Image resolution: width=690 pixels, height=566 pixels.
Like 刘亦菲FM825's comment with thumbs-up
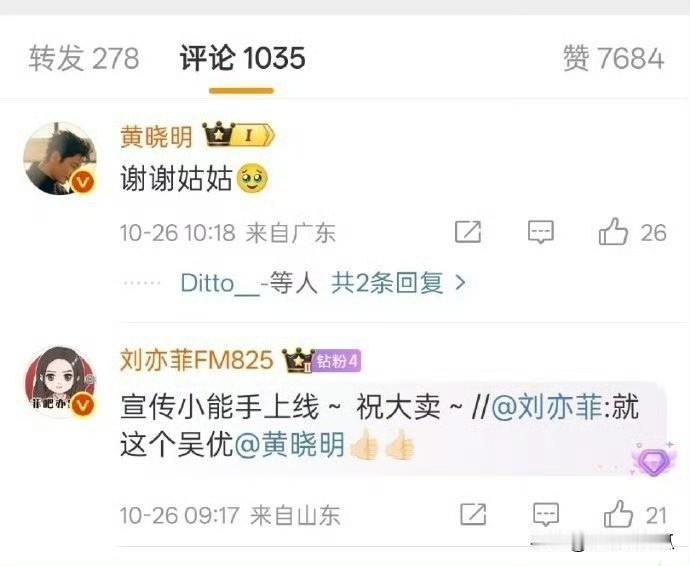pyautogui.click(x=618, y=514)
